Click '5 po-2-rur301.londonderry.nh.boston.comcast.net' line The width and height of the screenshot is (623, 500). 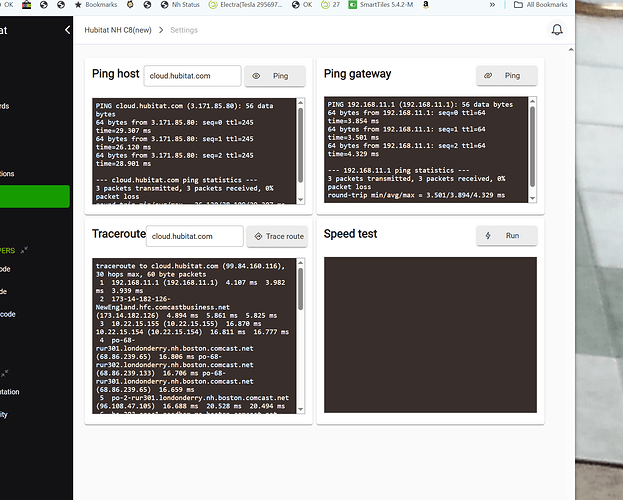click(x=194, y=398)
